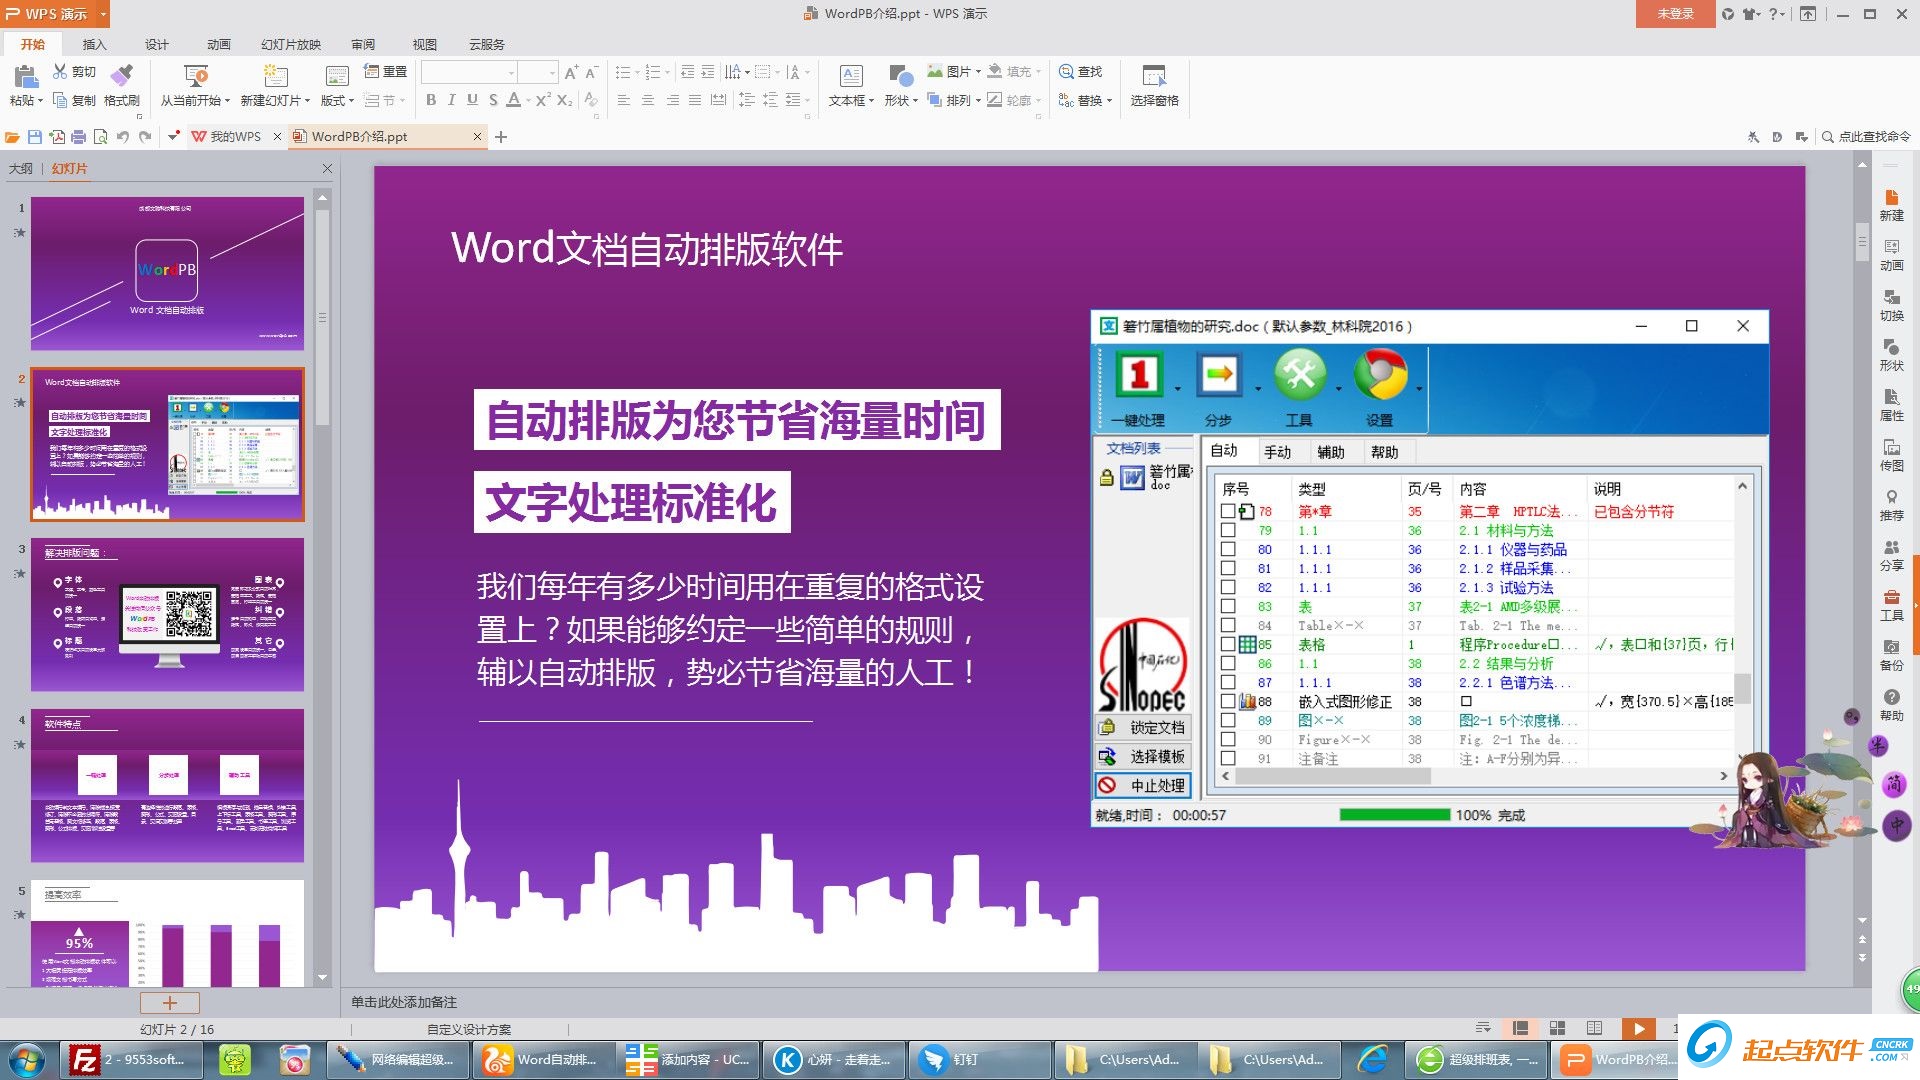The height and width of the screenshot is (1080, 1920).
Task: Expand the font name combo box
Action: click(511, 72)
